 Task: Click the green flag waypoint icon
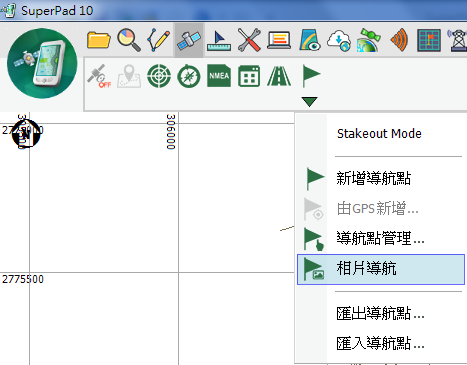tap(311, 76)
